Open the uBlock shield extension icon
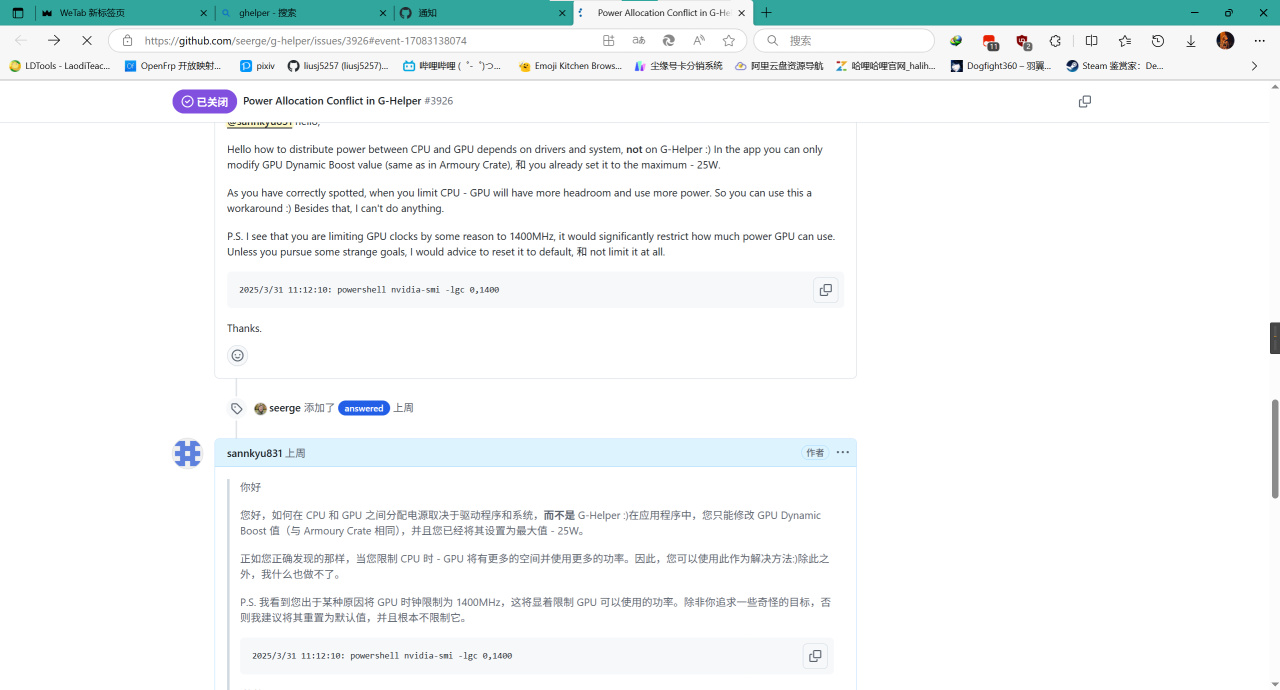The image size is (1280, 690). tap(1022, 41)
